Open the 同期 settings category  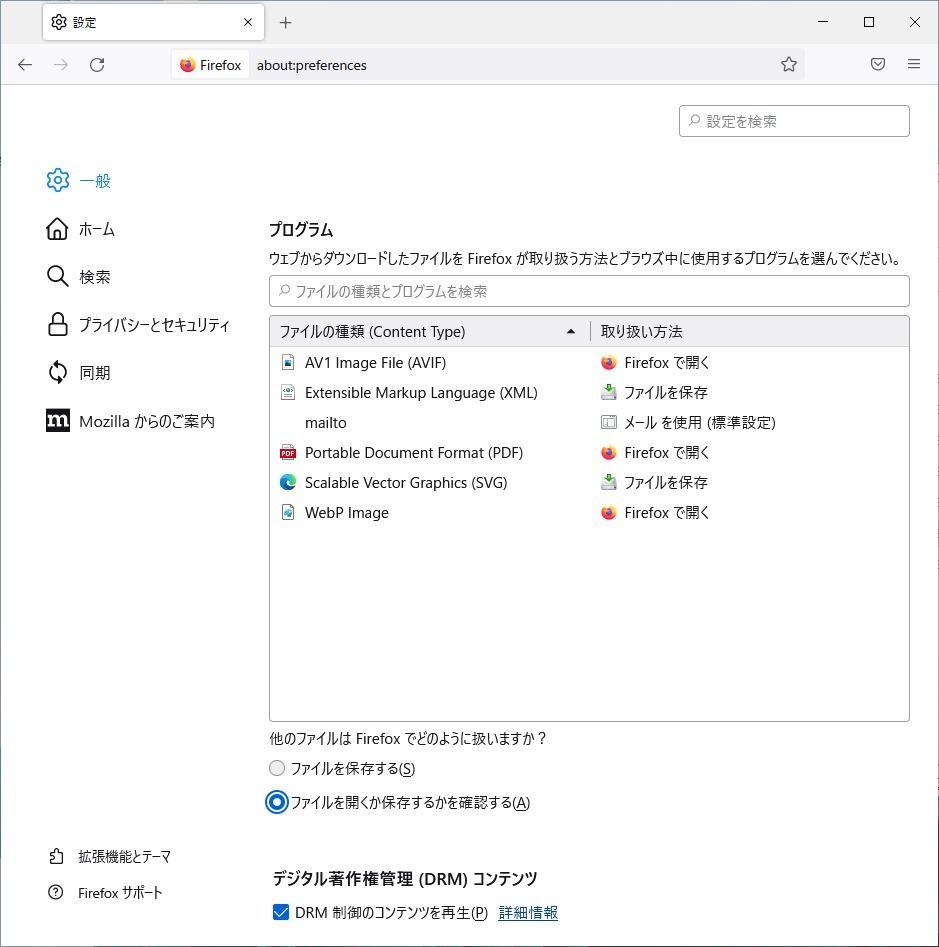coord(79,373)
